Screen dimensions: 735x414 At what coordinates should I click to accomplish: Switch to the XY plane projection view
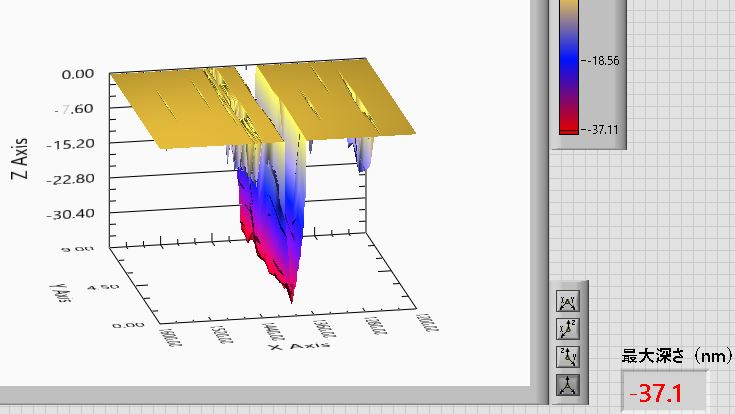[567, 302]
